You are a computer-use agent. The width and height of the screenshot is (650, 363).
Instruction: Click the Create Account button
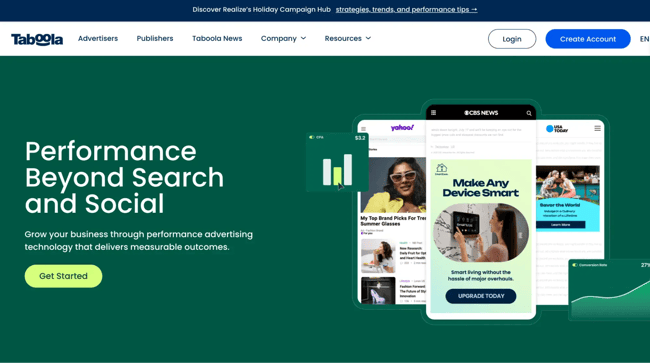pyautogui.click(x=588, y=39)
